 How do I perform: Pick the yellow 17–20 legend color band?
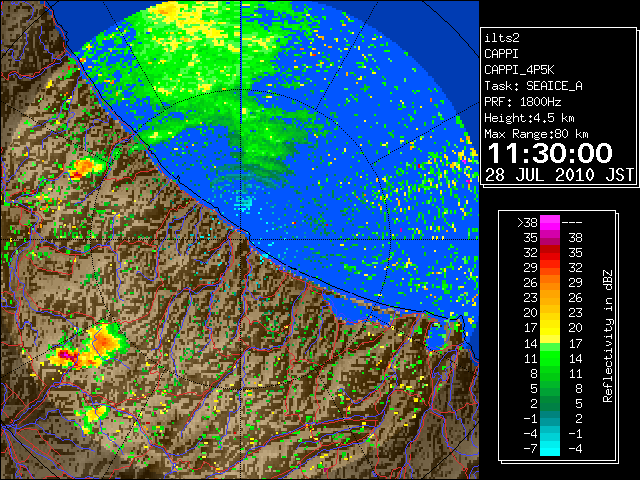tap(550, 328)
